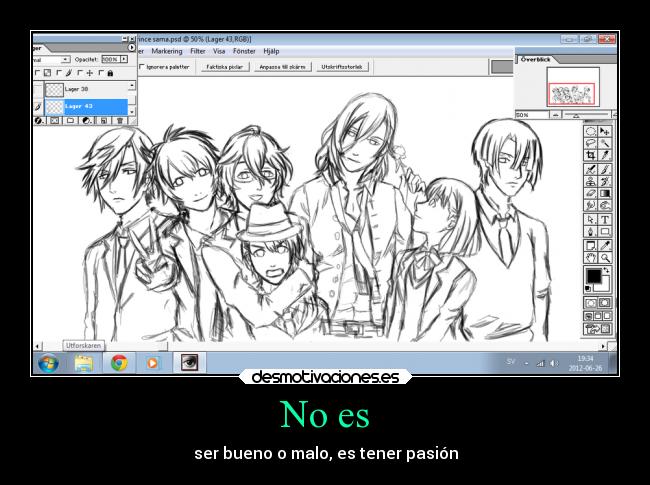This screenshot has height=485, width=650.
Task: Create a new layer set folder
Action: (x=70, y=121)
